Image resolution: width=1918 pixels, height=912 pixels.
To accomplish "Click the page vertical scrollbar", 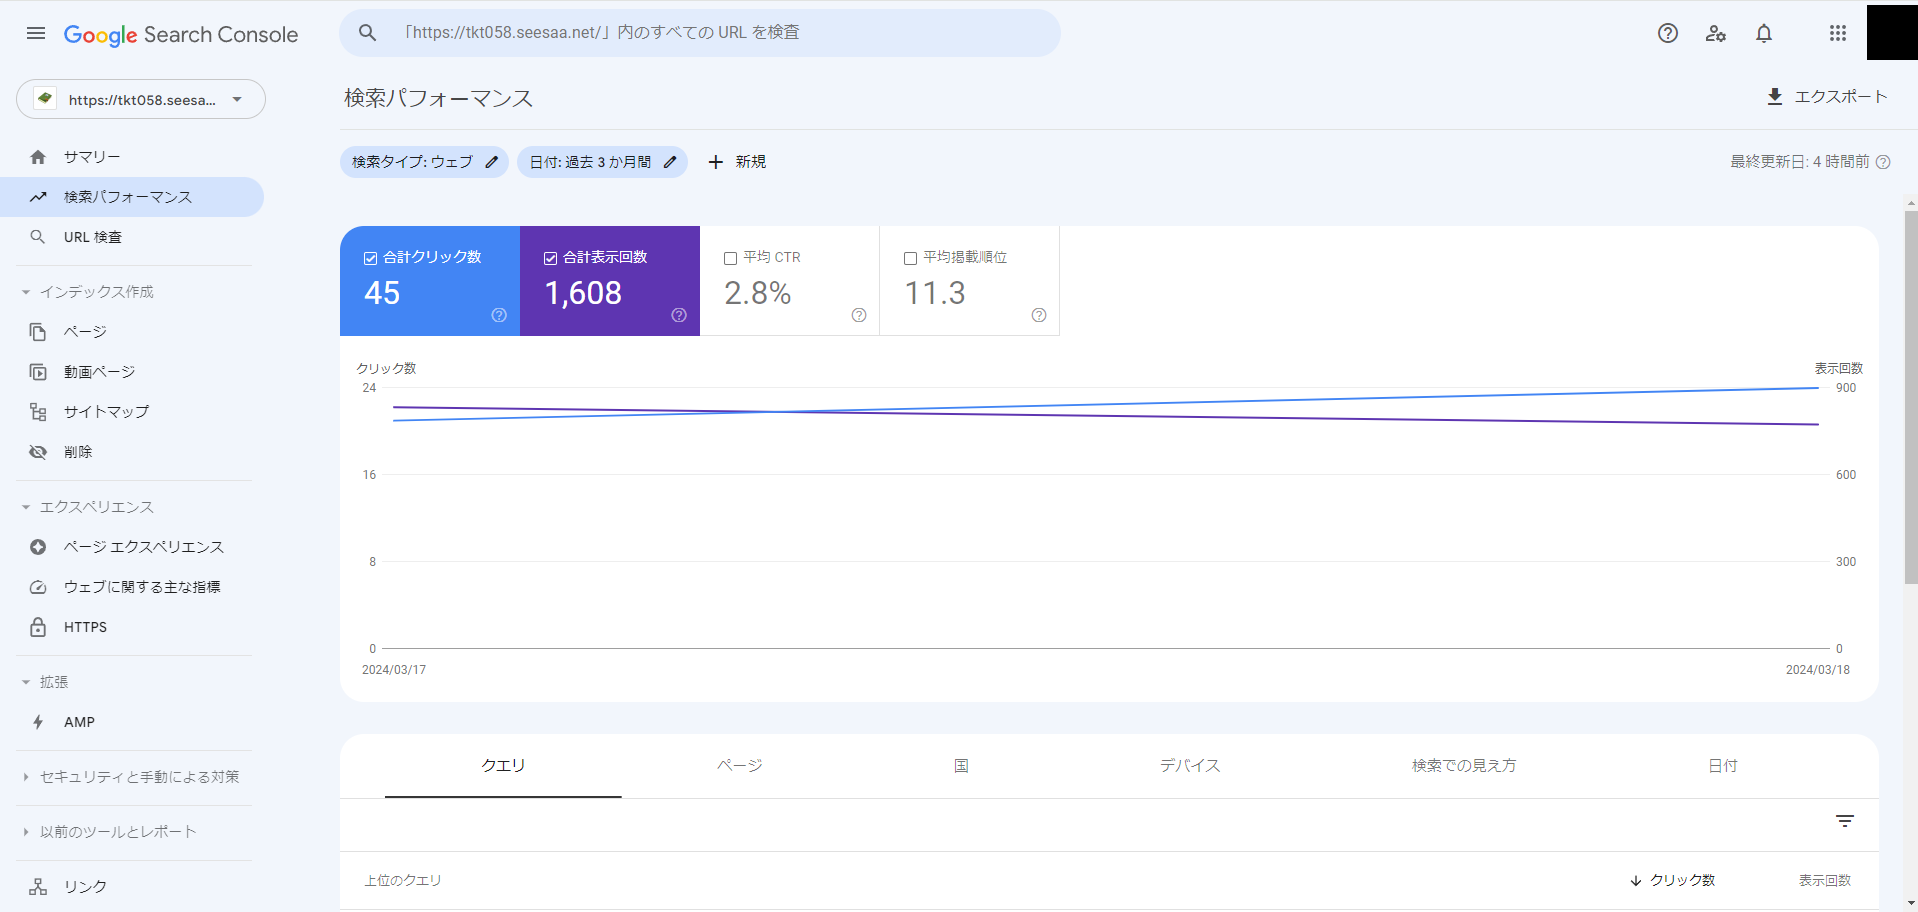I will (x=1910, y=400).
